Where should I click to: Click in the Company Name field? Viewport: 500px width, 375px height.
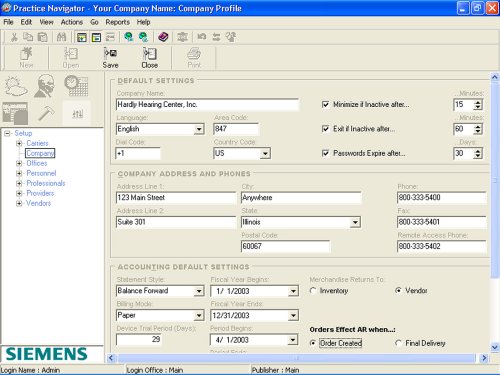pyautogui.click(x=207, y=105)
